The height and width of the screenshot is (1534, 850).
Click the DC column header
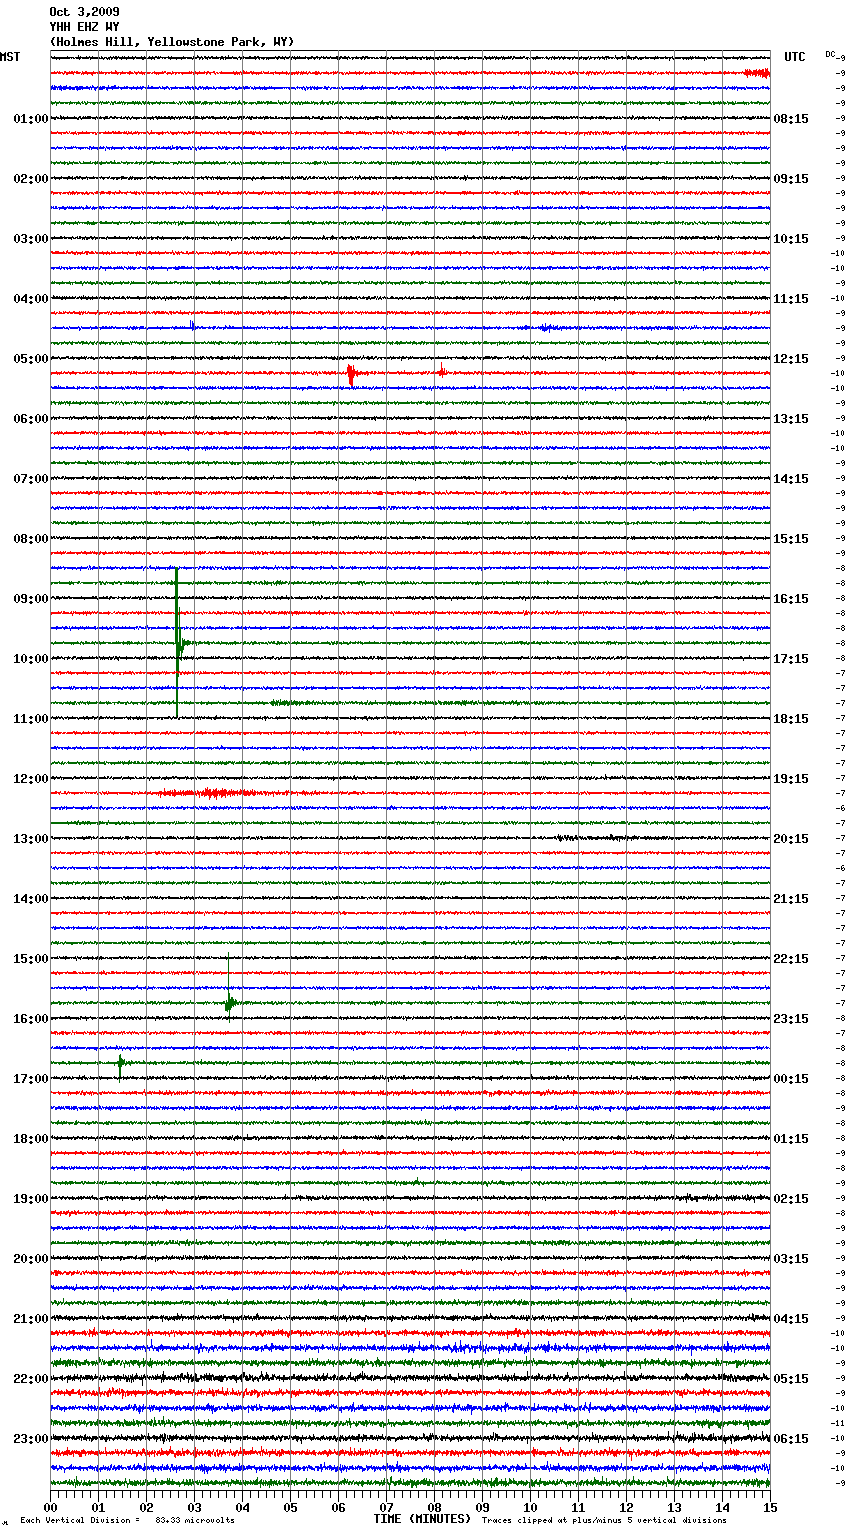(x=830, y=54)
